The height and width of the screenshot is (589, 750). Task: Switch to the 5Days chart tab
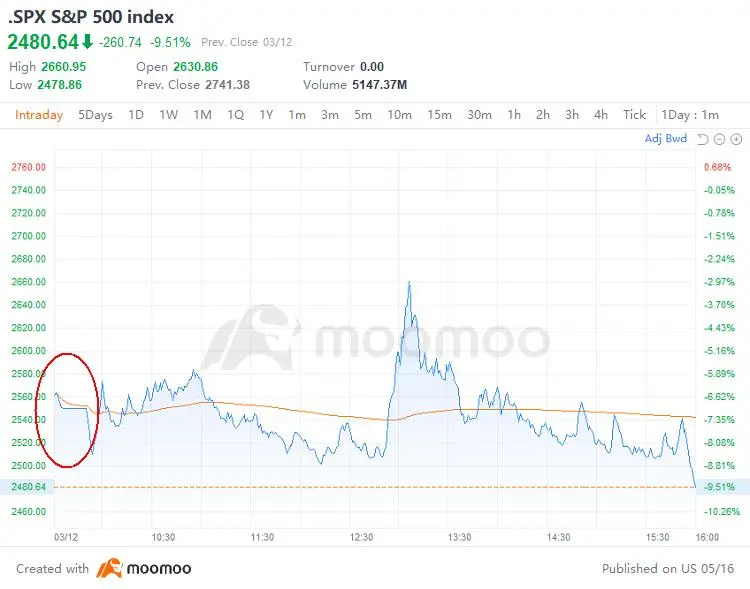coord(95,115)
